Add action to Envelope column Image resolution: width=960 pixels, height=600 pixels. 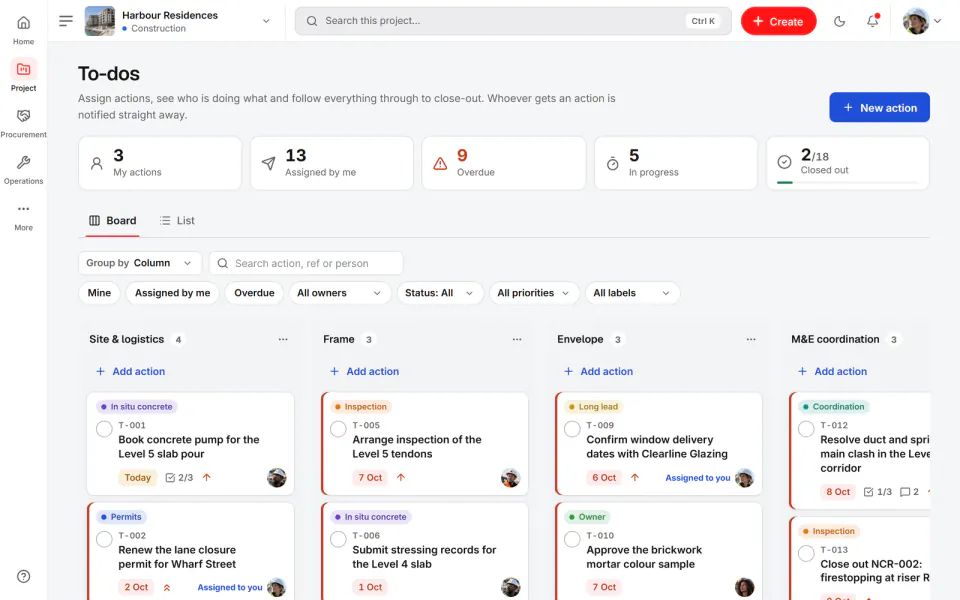[598, 371]
